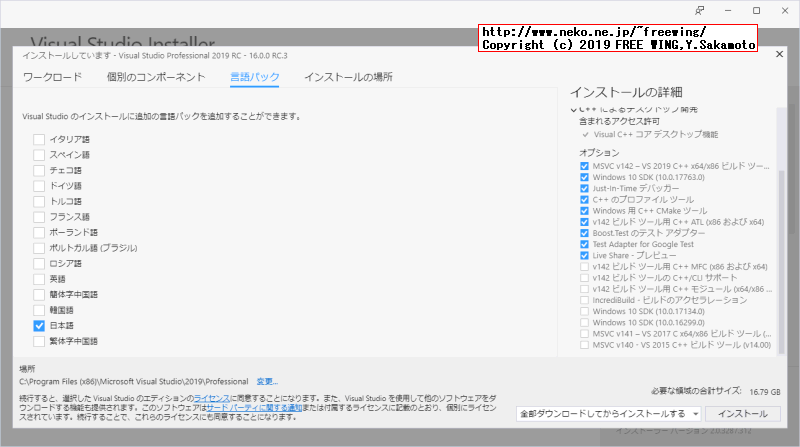Check MSVC v140 - VS 2015 C++ build tools

click(584, 345)
